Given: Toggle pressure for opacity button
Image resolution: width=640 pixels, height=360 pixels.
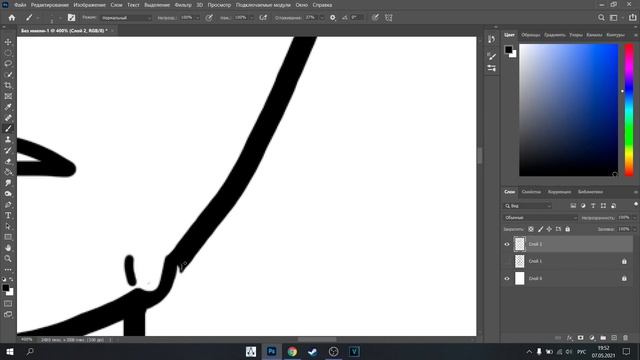Looking at the screenshot, I should (x=209, y=18).
